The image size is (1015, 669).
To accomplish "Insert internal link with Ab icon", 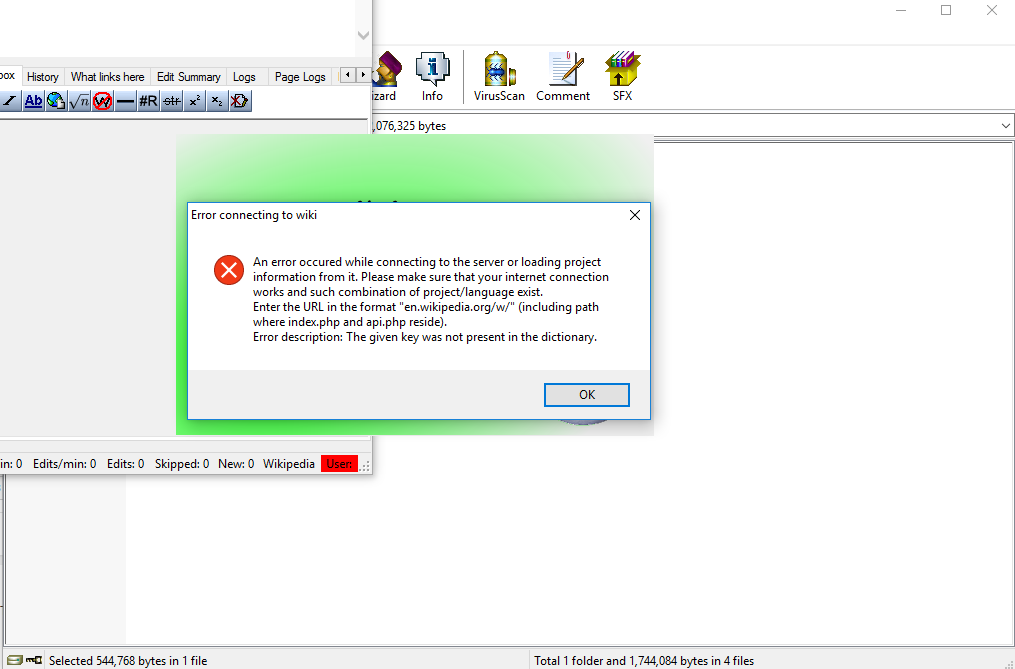I will (33, 101).
